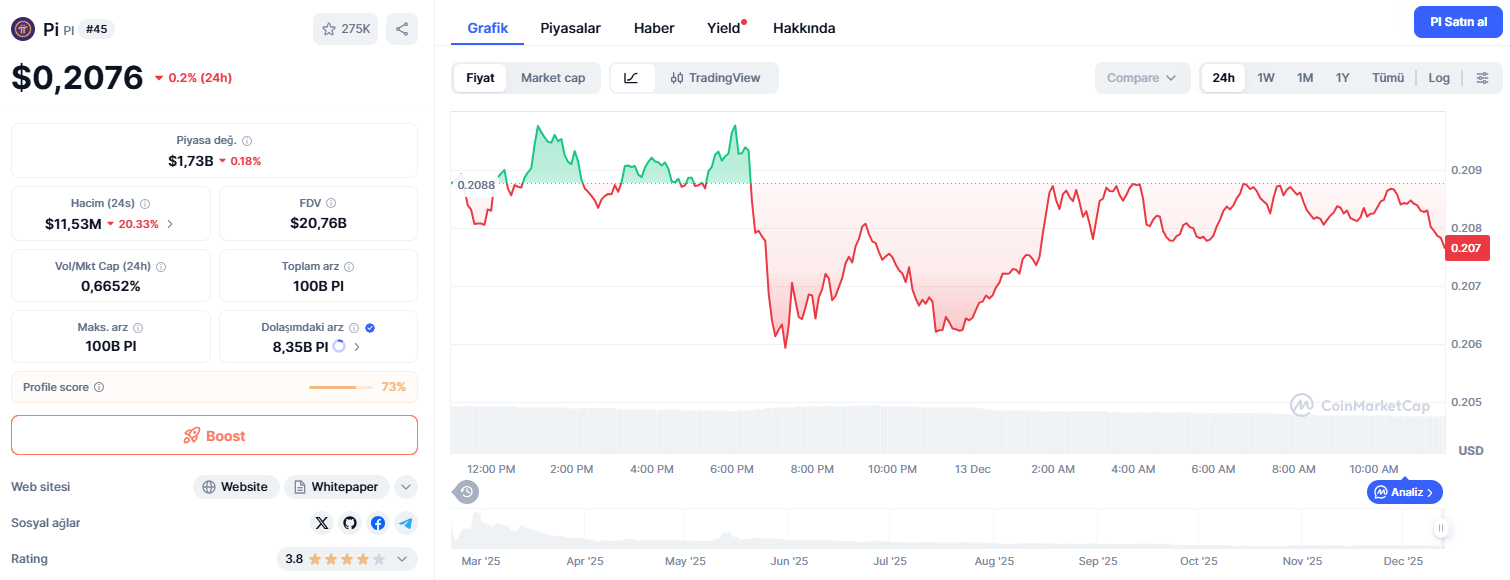Select Market cap chart mode
Viewport: 1510px width, 580px height.
553,78
